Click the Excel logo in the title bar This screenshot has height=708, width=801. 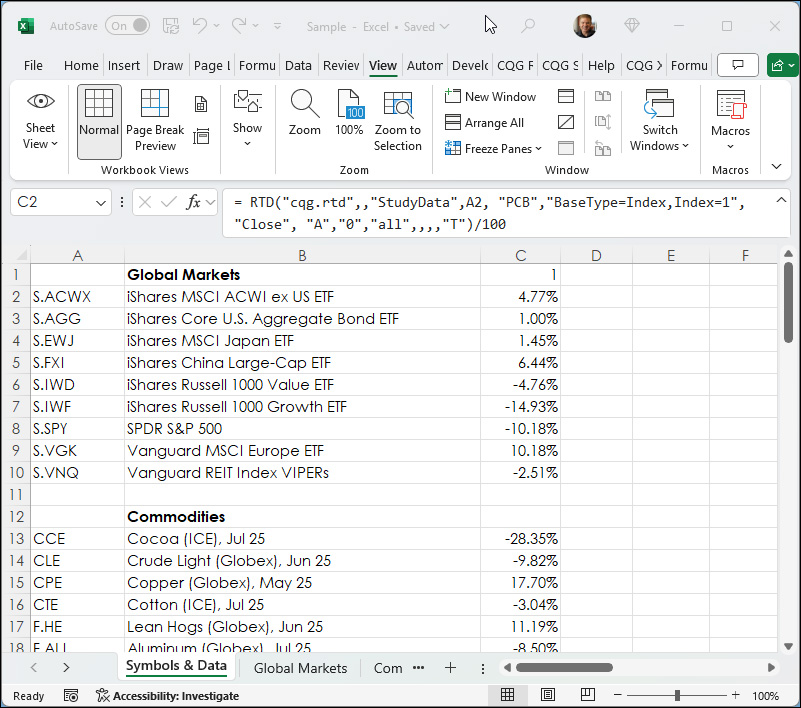coord(26,26)
